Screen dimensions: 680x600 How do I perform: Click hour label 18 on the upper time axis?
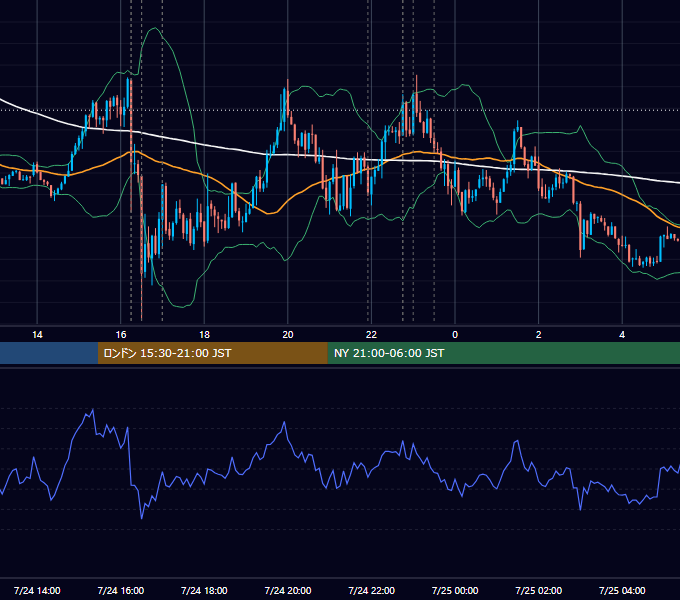204,335
